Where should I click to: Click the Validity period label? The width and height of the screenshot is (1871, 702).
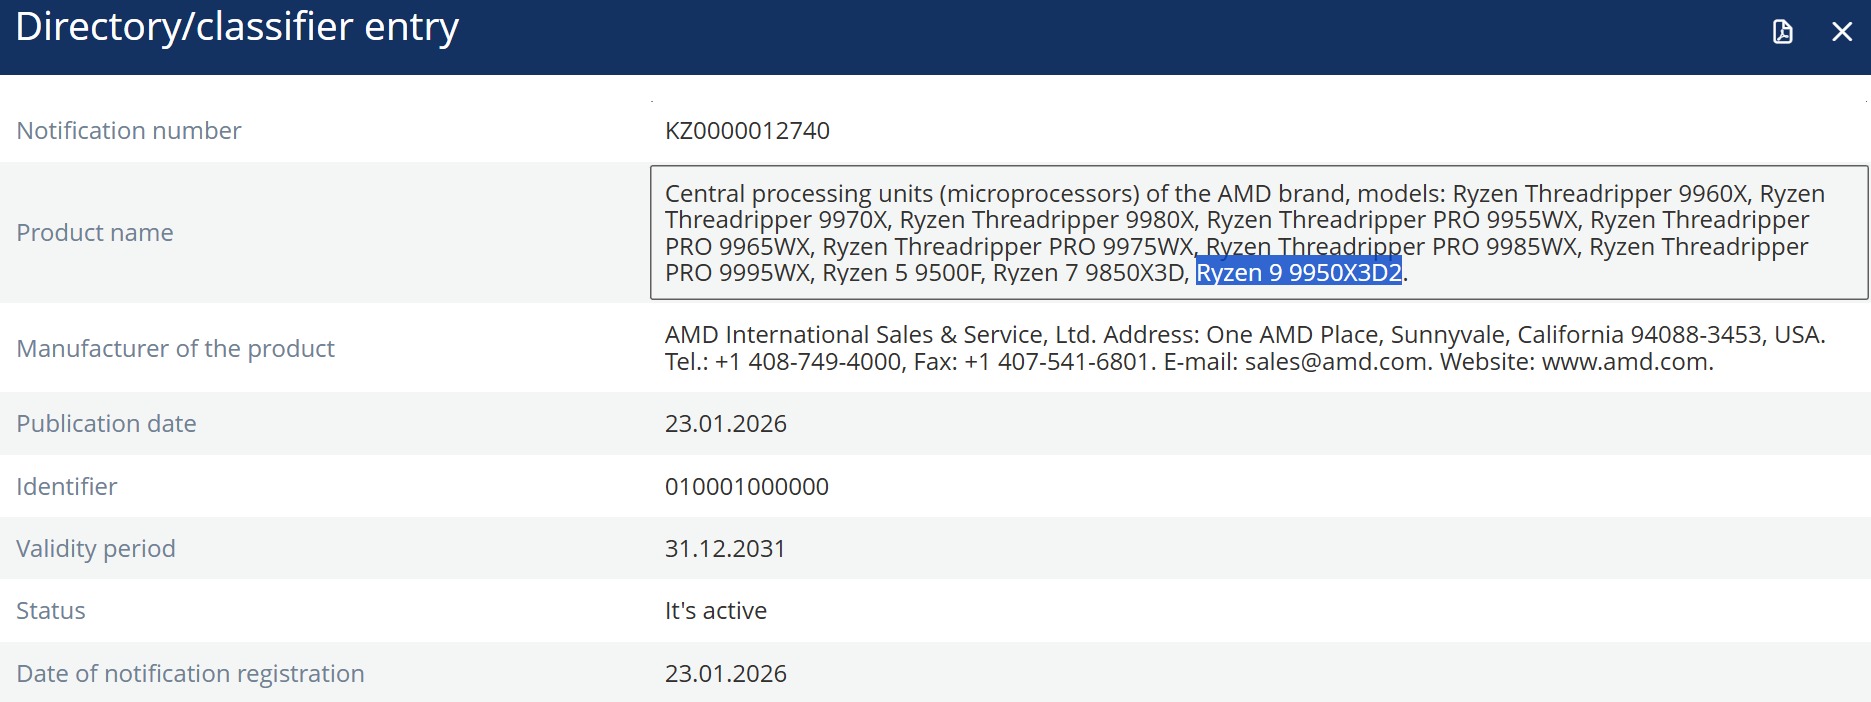tap(96, 549)
